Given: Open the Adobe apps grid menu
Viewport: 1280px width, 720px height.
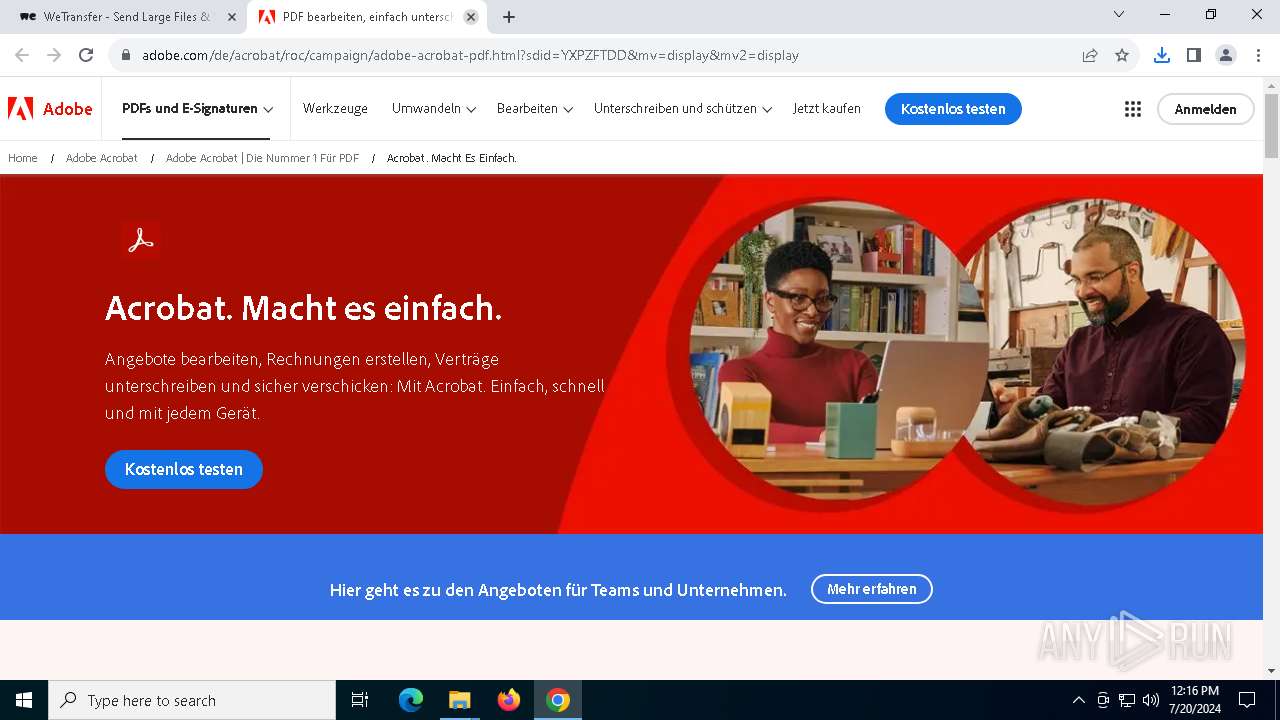Looking at the screenshot, I should 1132,109.
